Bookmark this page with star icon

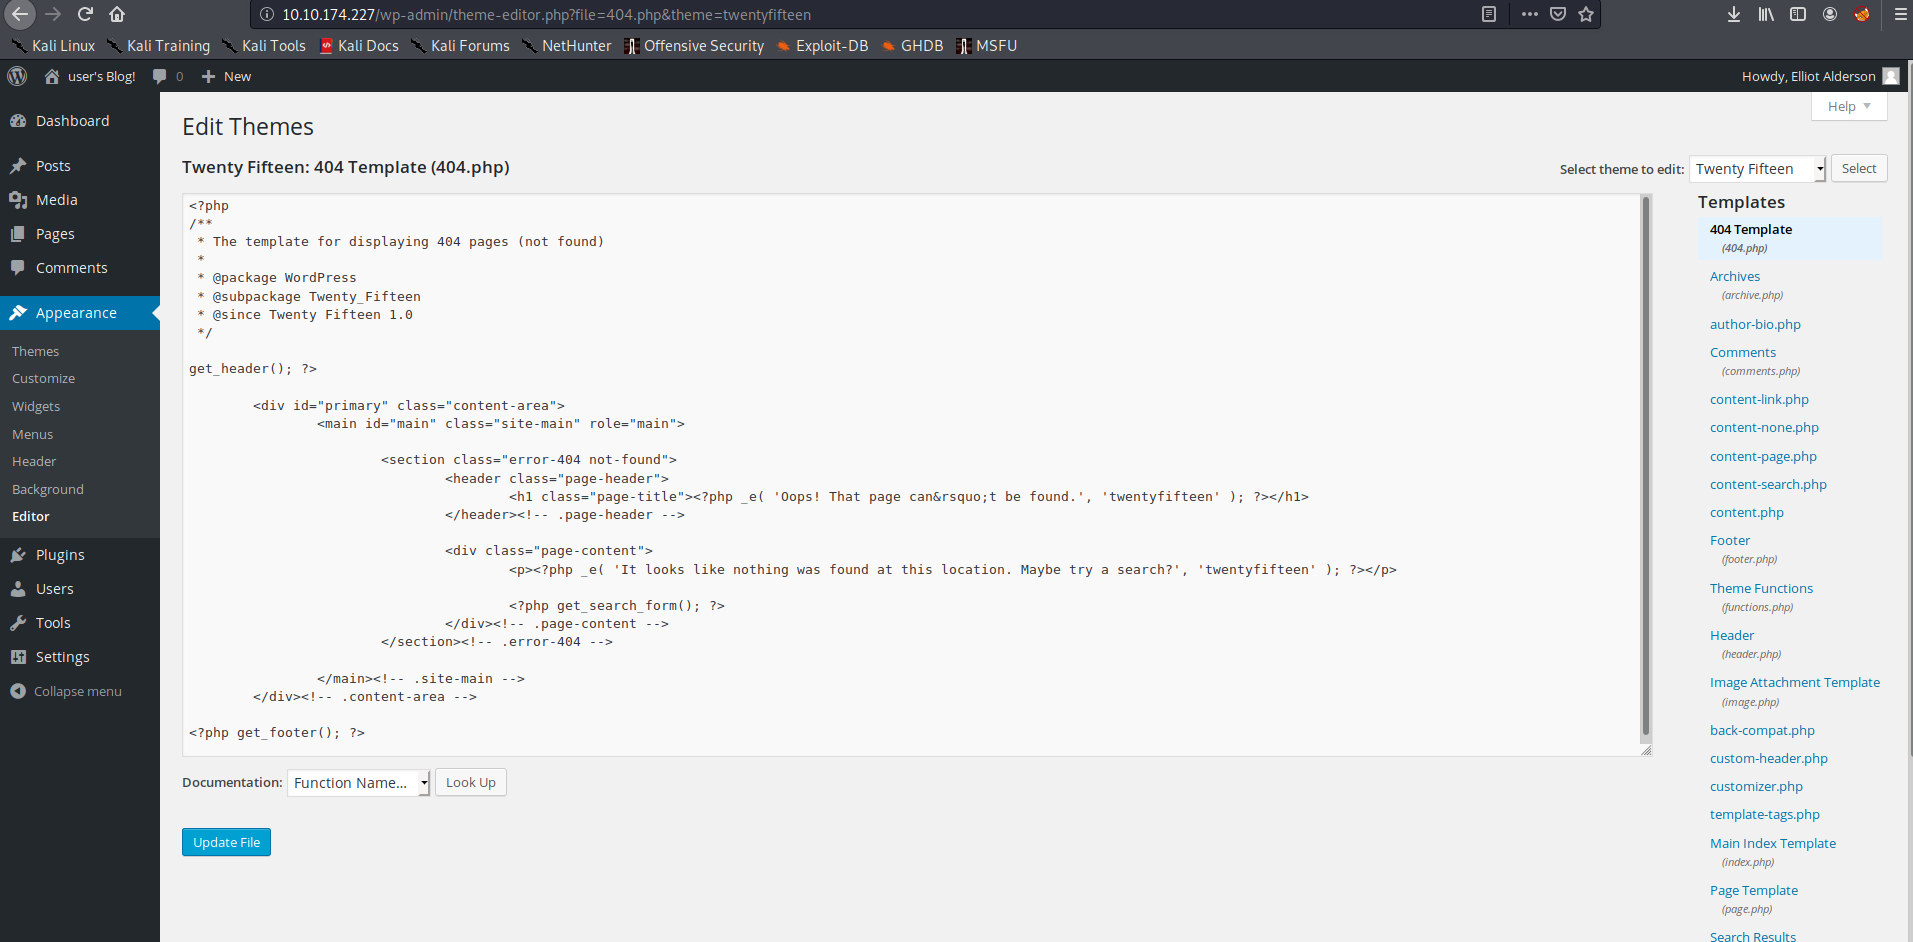[x=1586, y=14]
